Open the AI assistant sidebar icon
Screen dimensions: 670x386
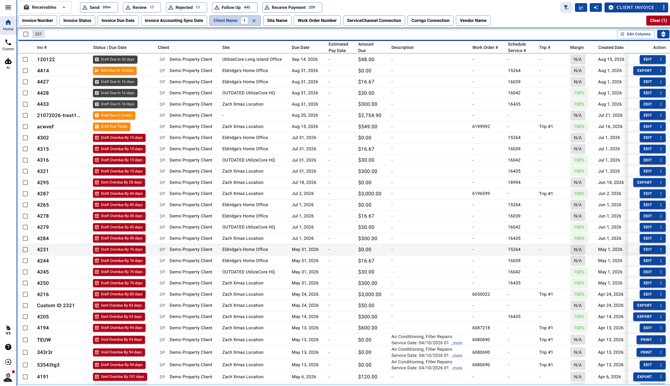pos(8,63)
